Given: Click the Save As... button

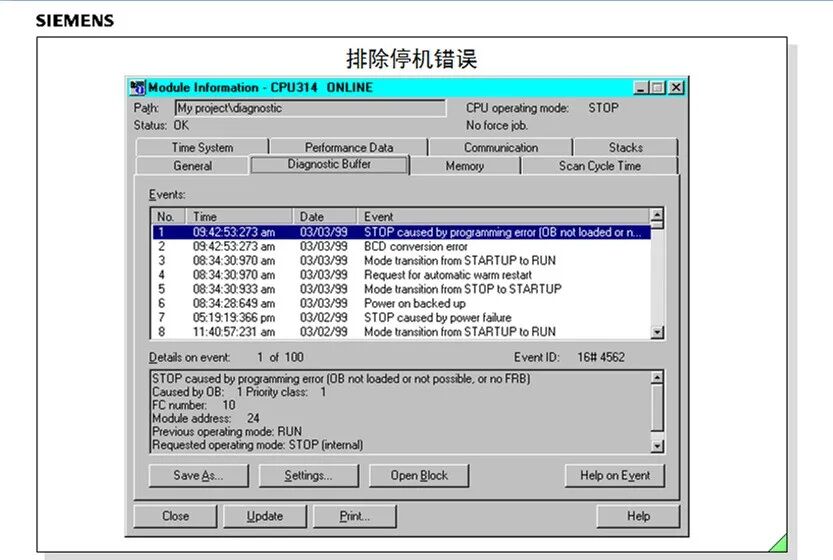Looking at the screenshot, I should pos(198,476).
